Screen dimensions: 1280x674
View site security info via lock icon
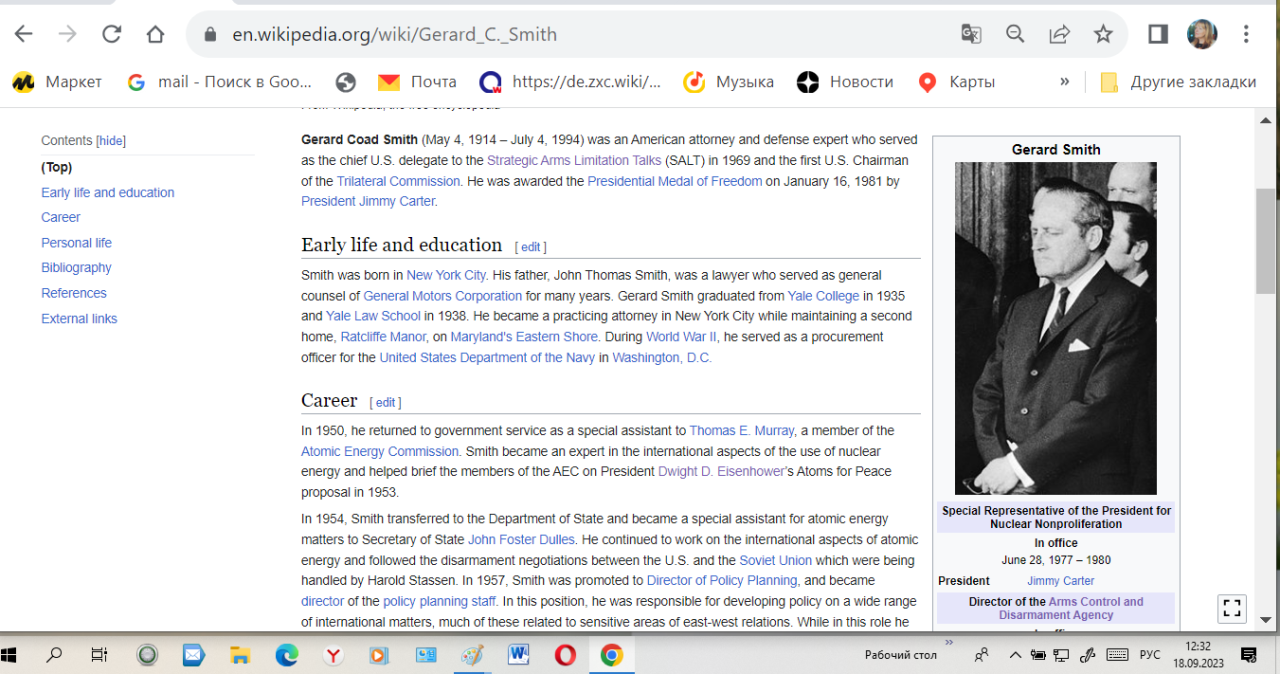[210, 35]
